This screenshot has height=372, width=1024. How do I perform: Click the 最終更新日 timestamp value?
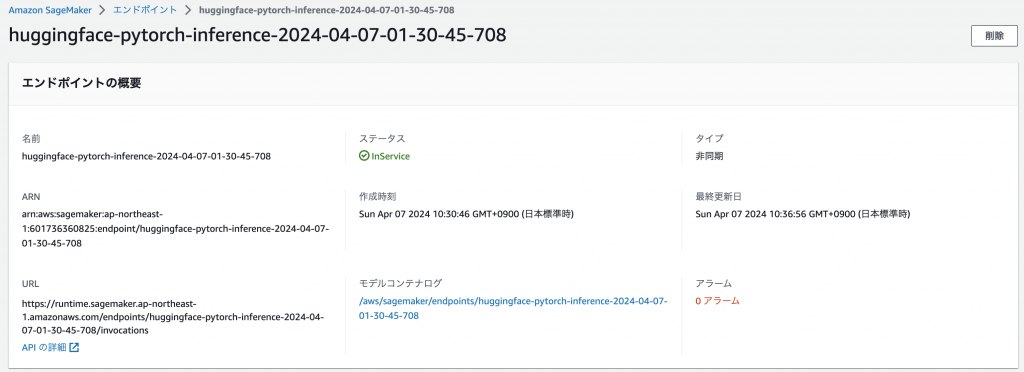click(x=803, y=214)
